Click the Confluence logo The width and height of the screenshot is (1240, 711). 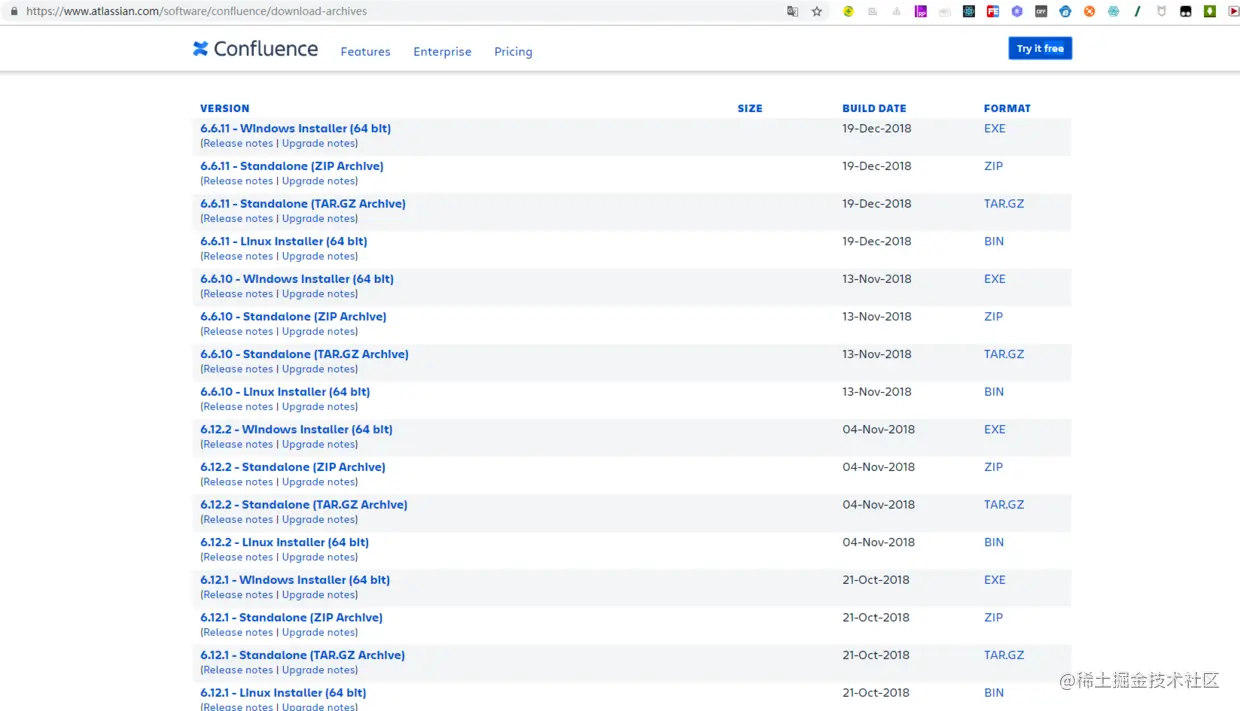tap(255, 49)
